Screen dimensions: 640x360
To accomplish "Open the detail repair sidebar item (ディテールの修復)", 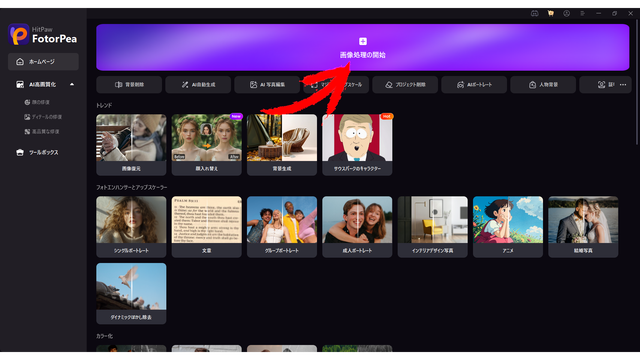I will coord(43,117).
